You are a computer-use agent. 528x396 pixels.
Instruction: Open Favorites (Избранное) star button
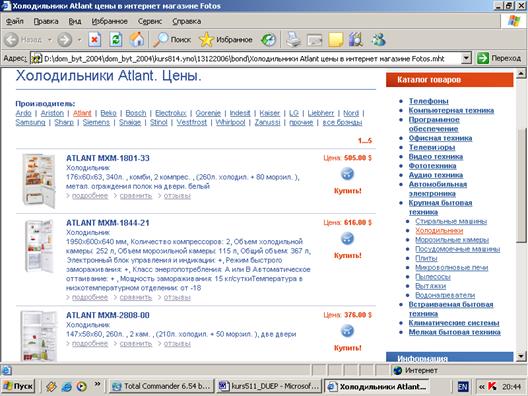click(x=226, y=40)
